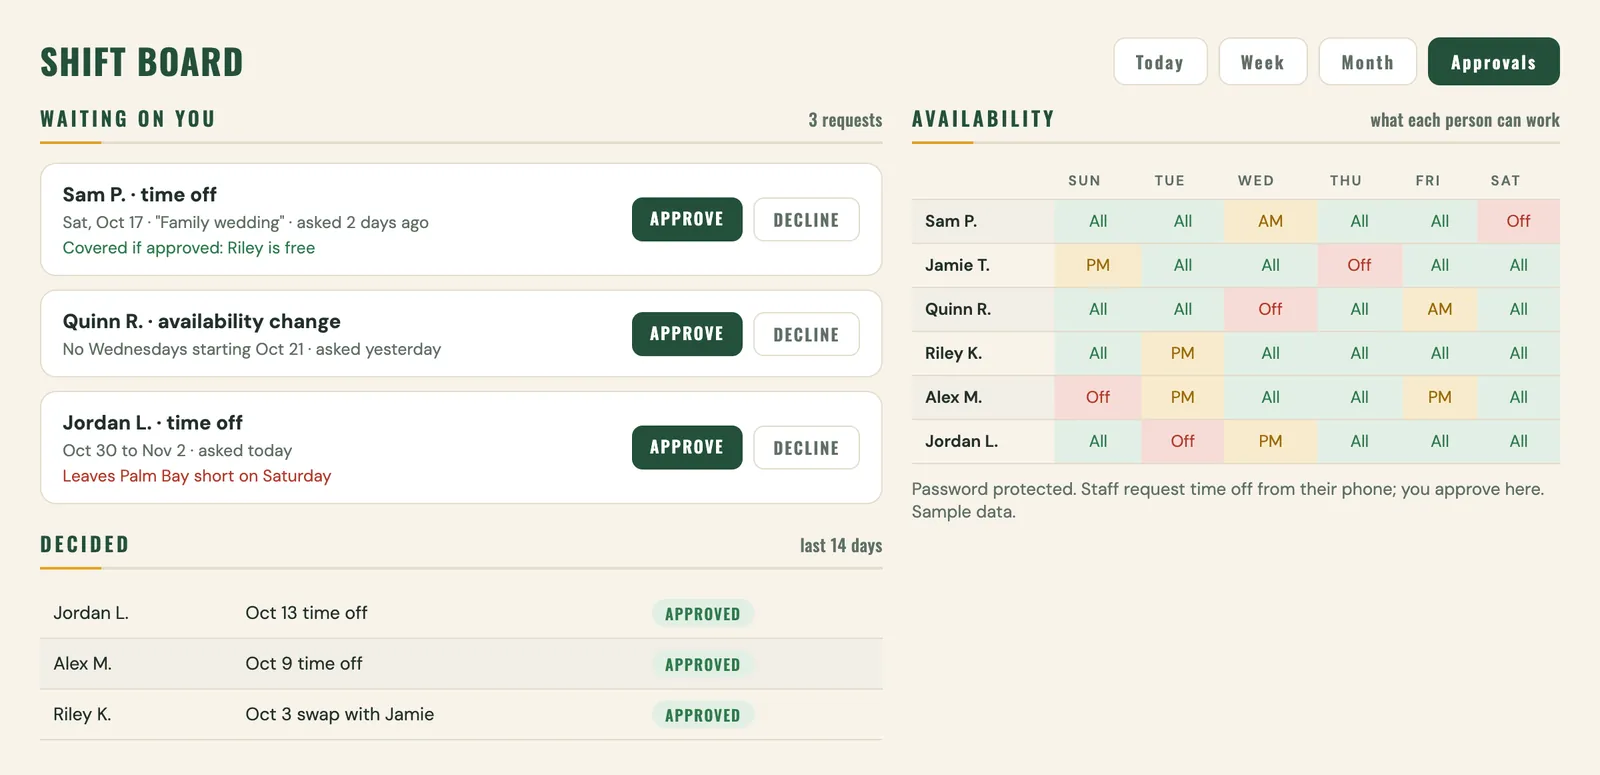Click Sam P.'s Saturday Off cell

point(1518,221)
